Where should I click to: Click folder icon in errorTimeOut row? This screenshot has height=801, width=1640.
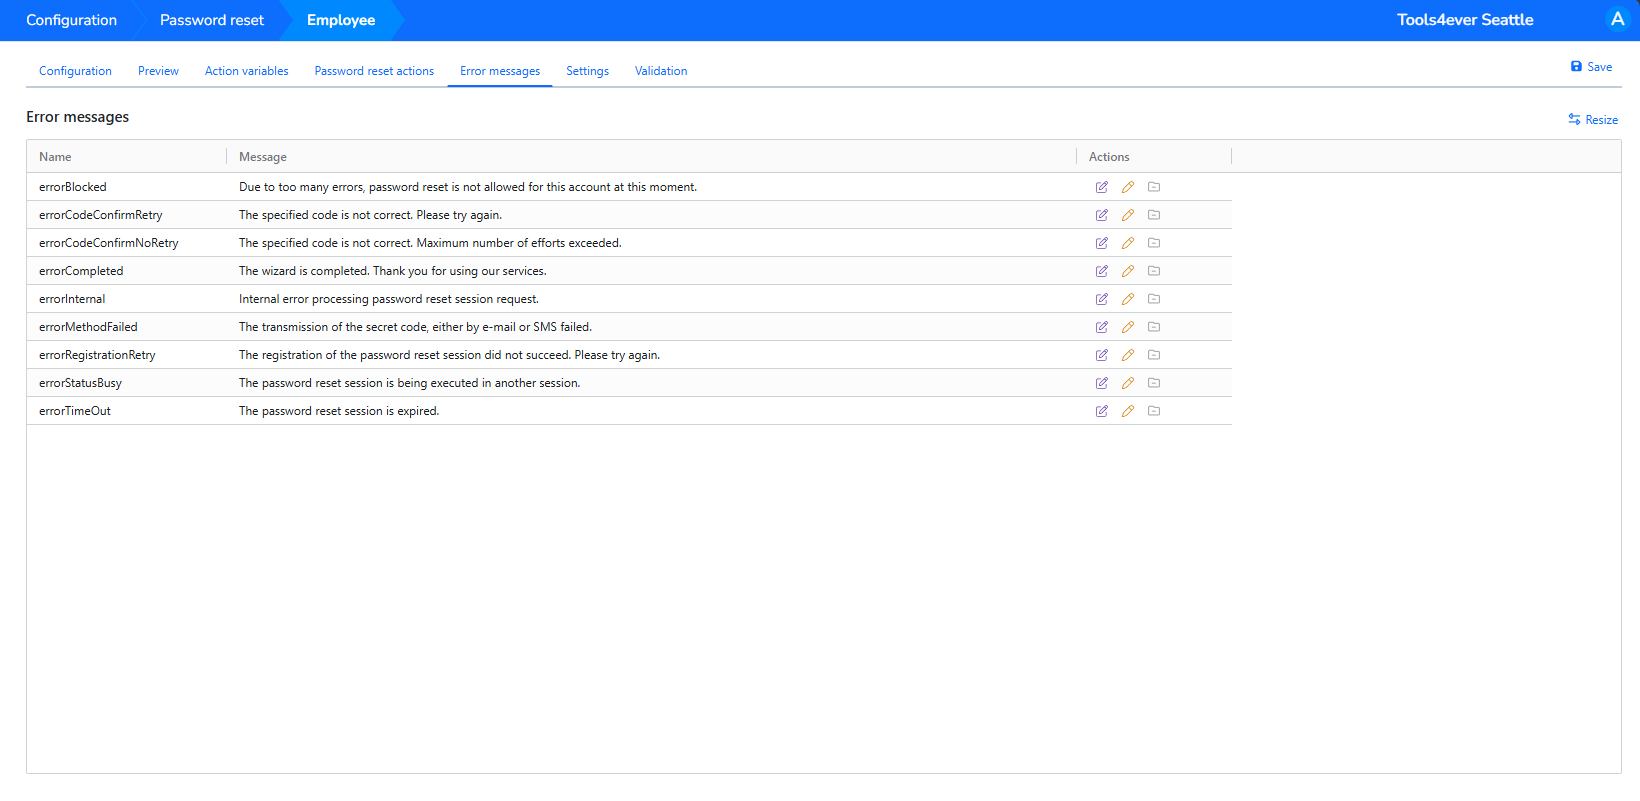tap(1154, 411)
